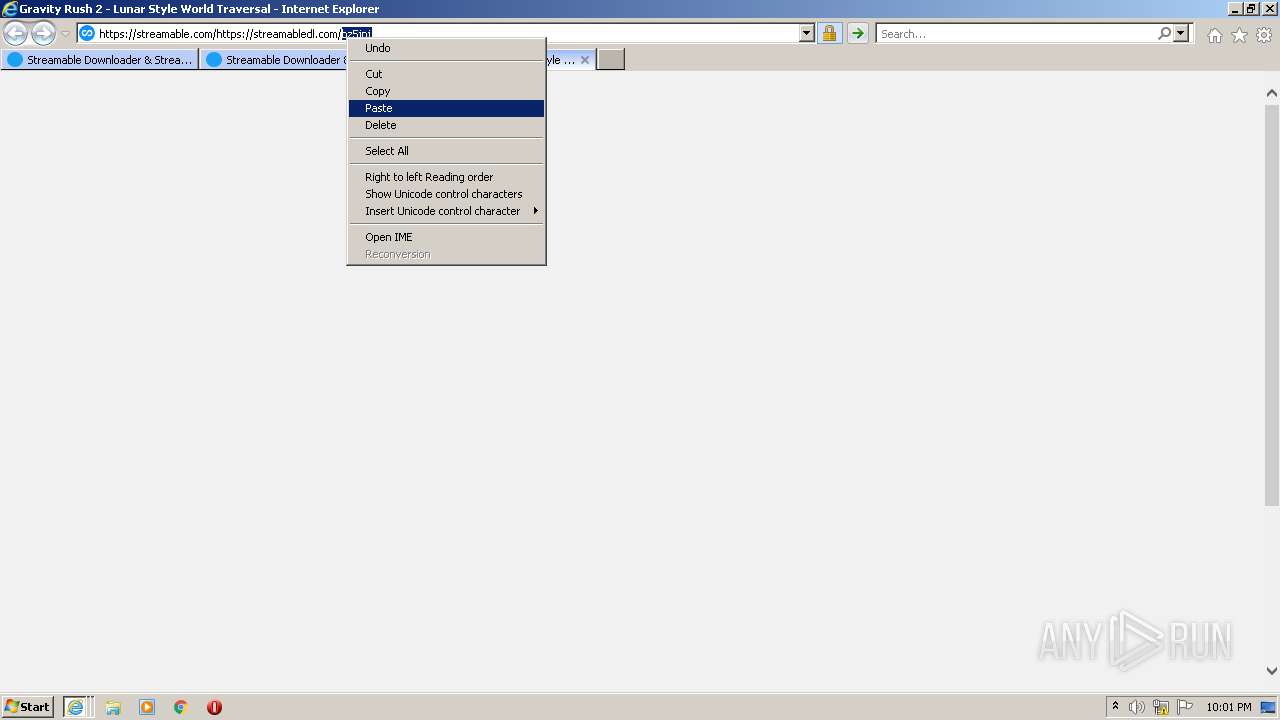Click inside the address bar URL text
Viewport: 1280px width, 720px height.
(x=235, y=34)
